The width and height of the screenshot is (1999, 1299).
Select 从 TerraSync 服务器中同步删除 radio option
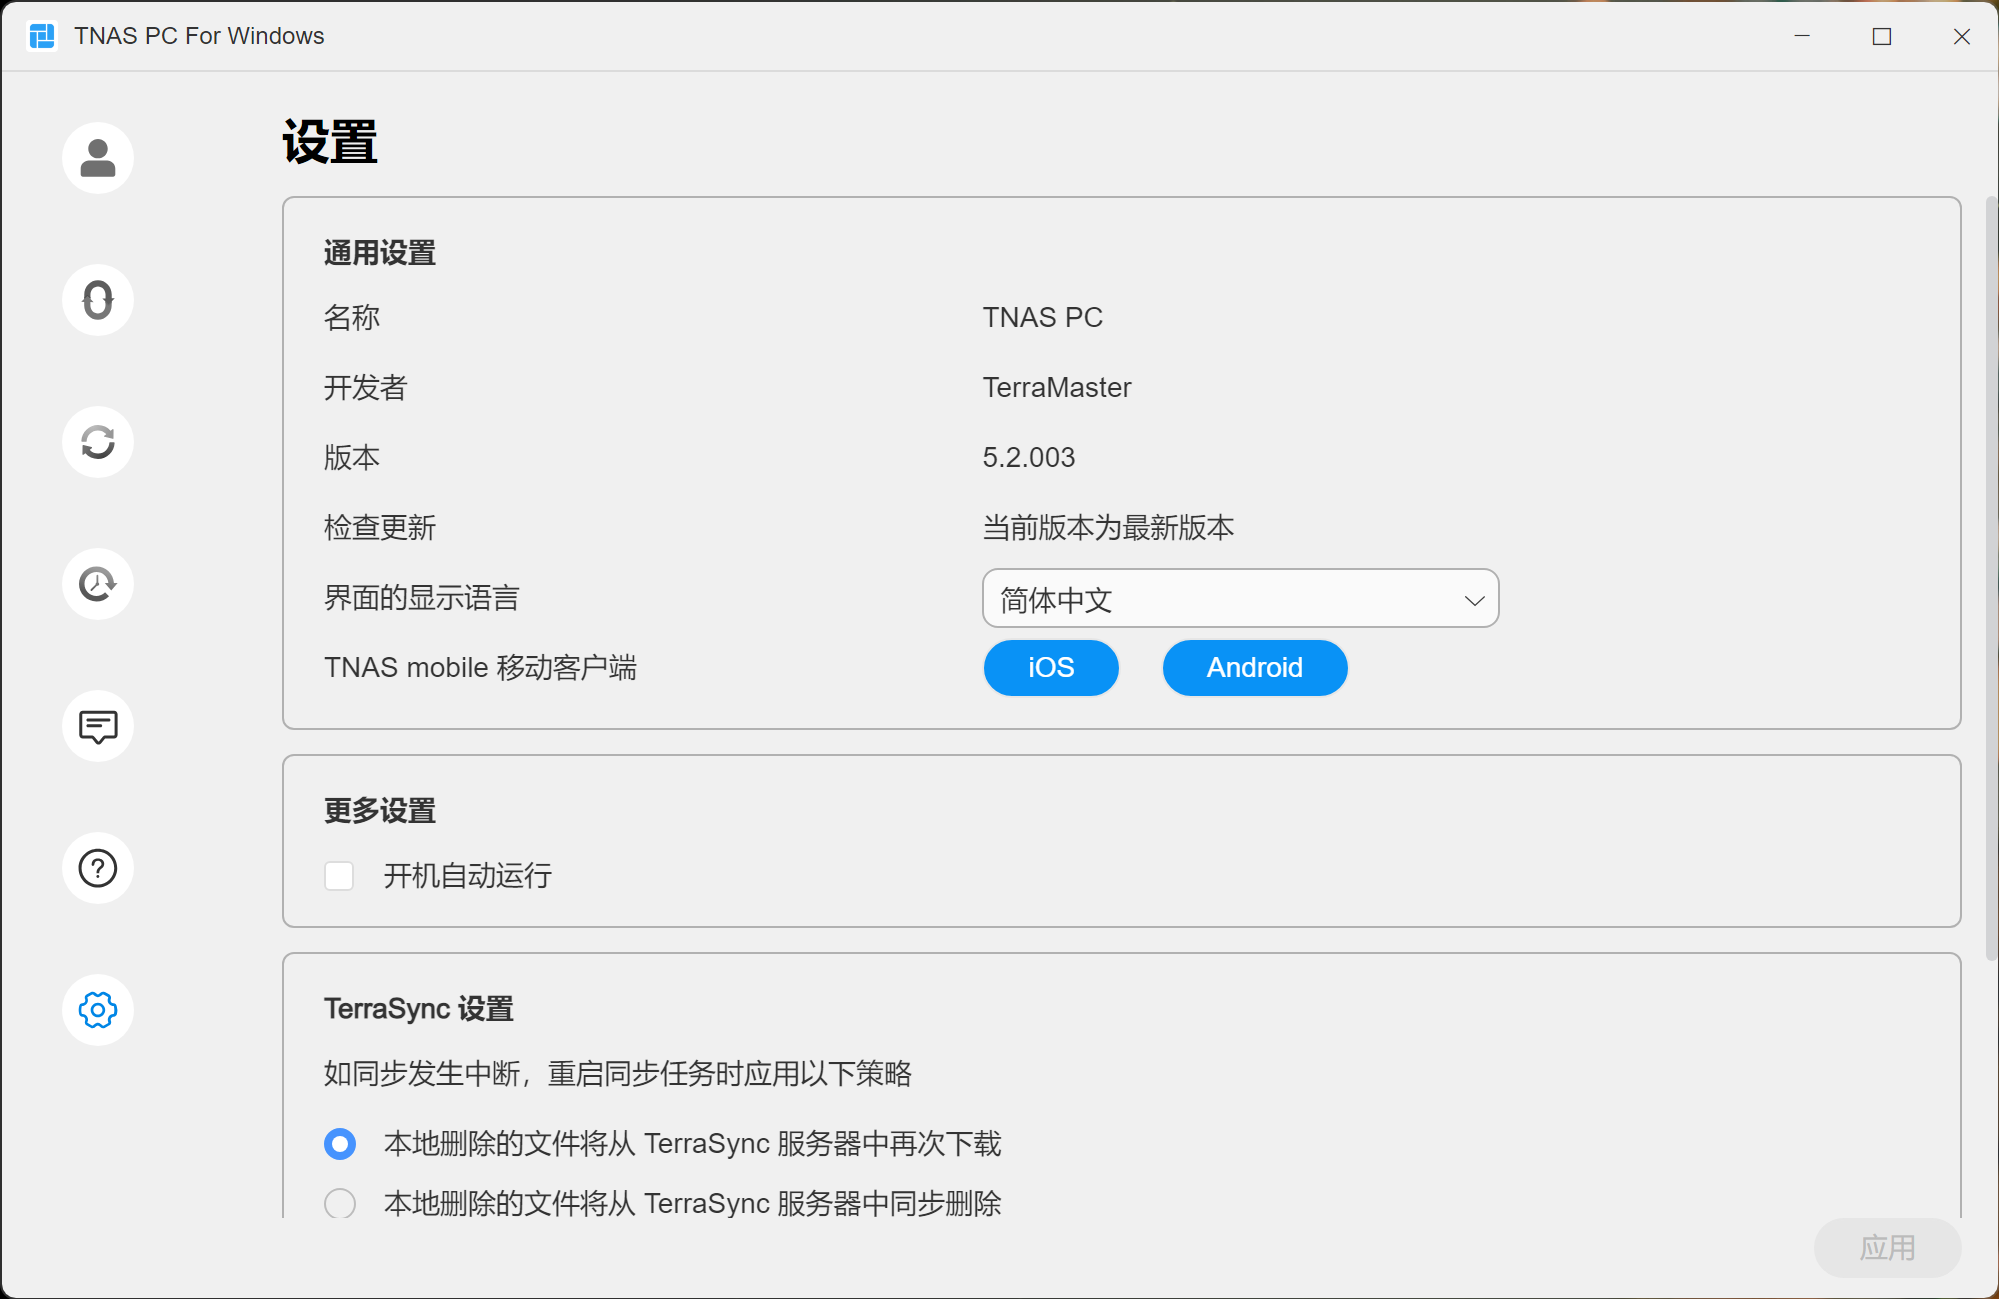340,1203
